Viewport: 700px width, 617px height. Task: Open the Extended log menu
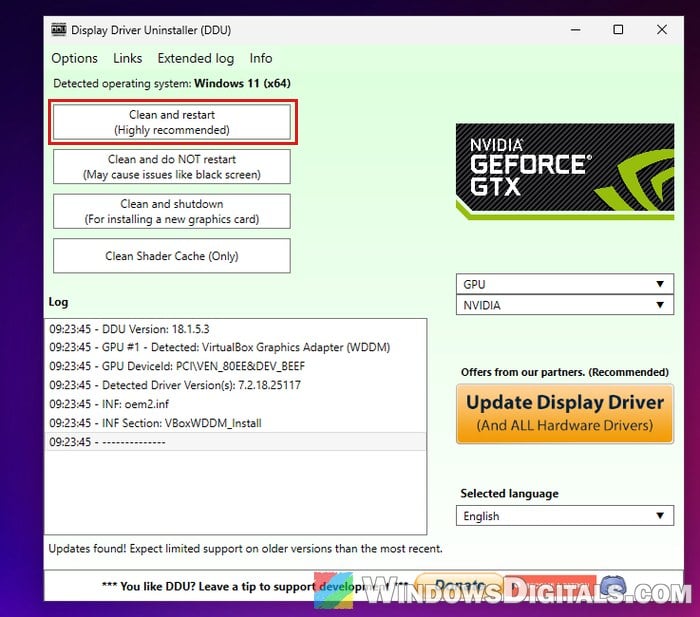pyautogui.click(x=196, y=58)
